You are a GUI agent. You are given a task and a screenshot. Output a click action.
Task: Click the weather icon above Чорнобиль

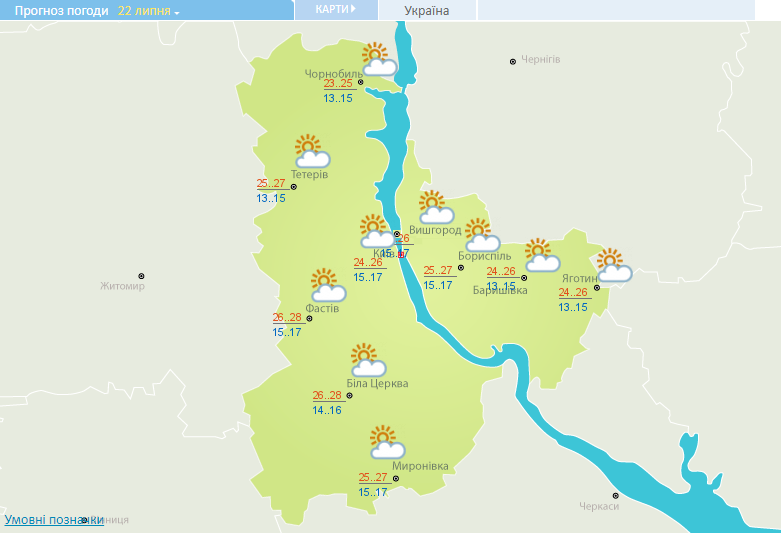377,60
